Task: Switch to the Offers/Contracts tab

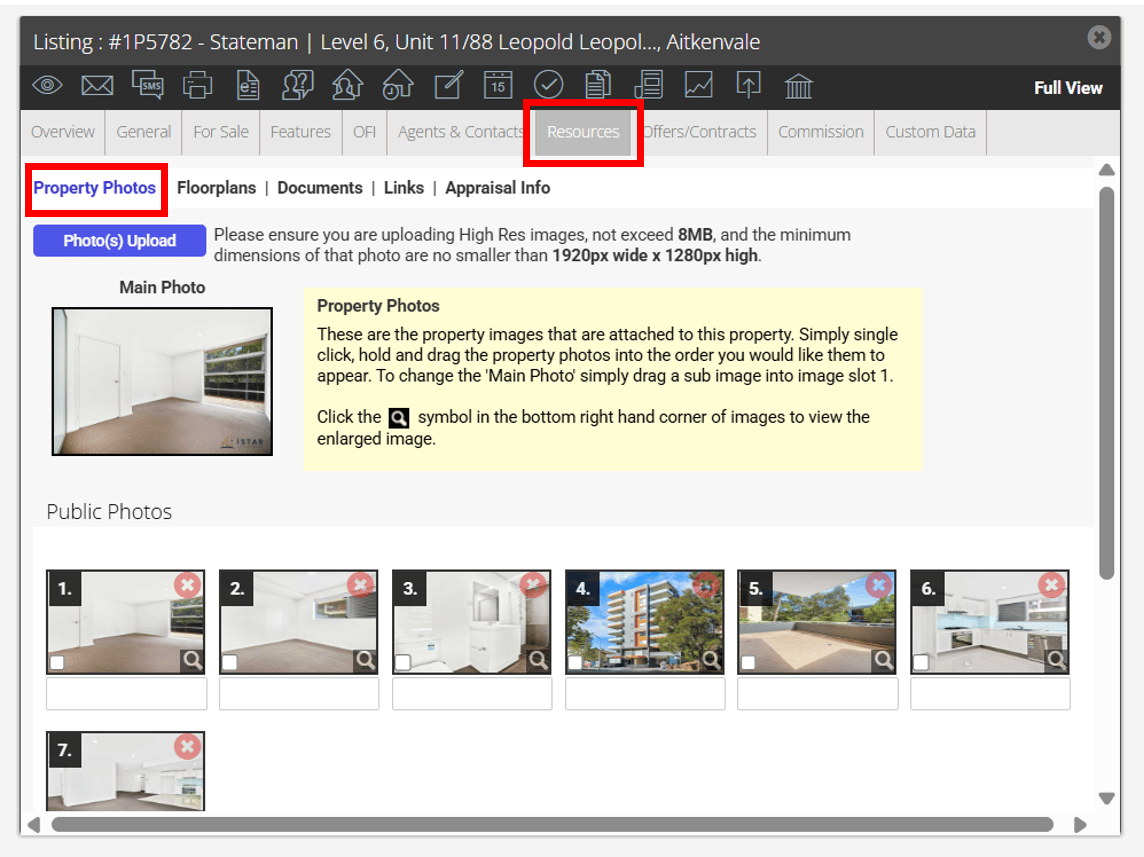Action: 700,132
